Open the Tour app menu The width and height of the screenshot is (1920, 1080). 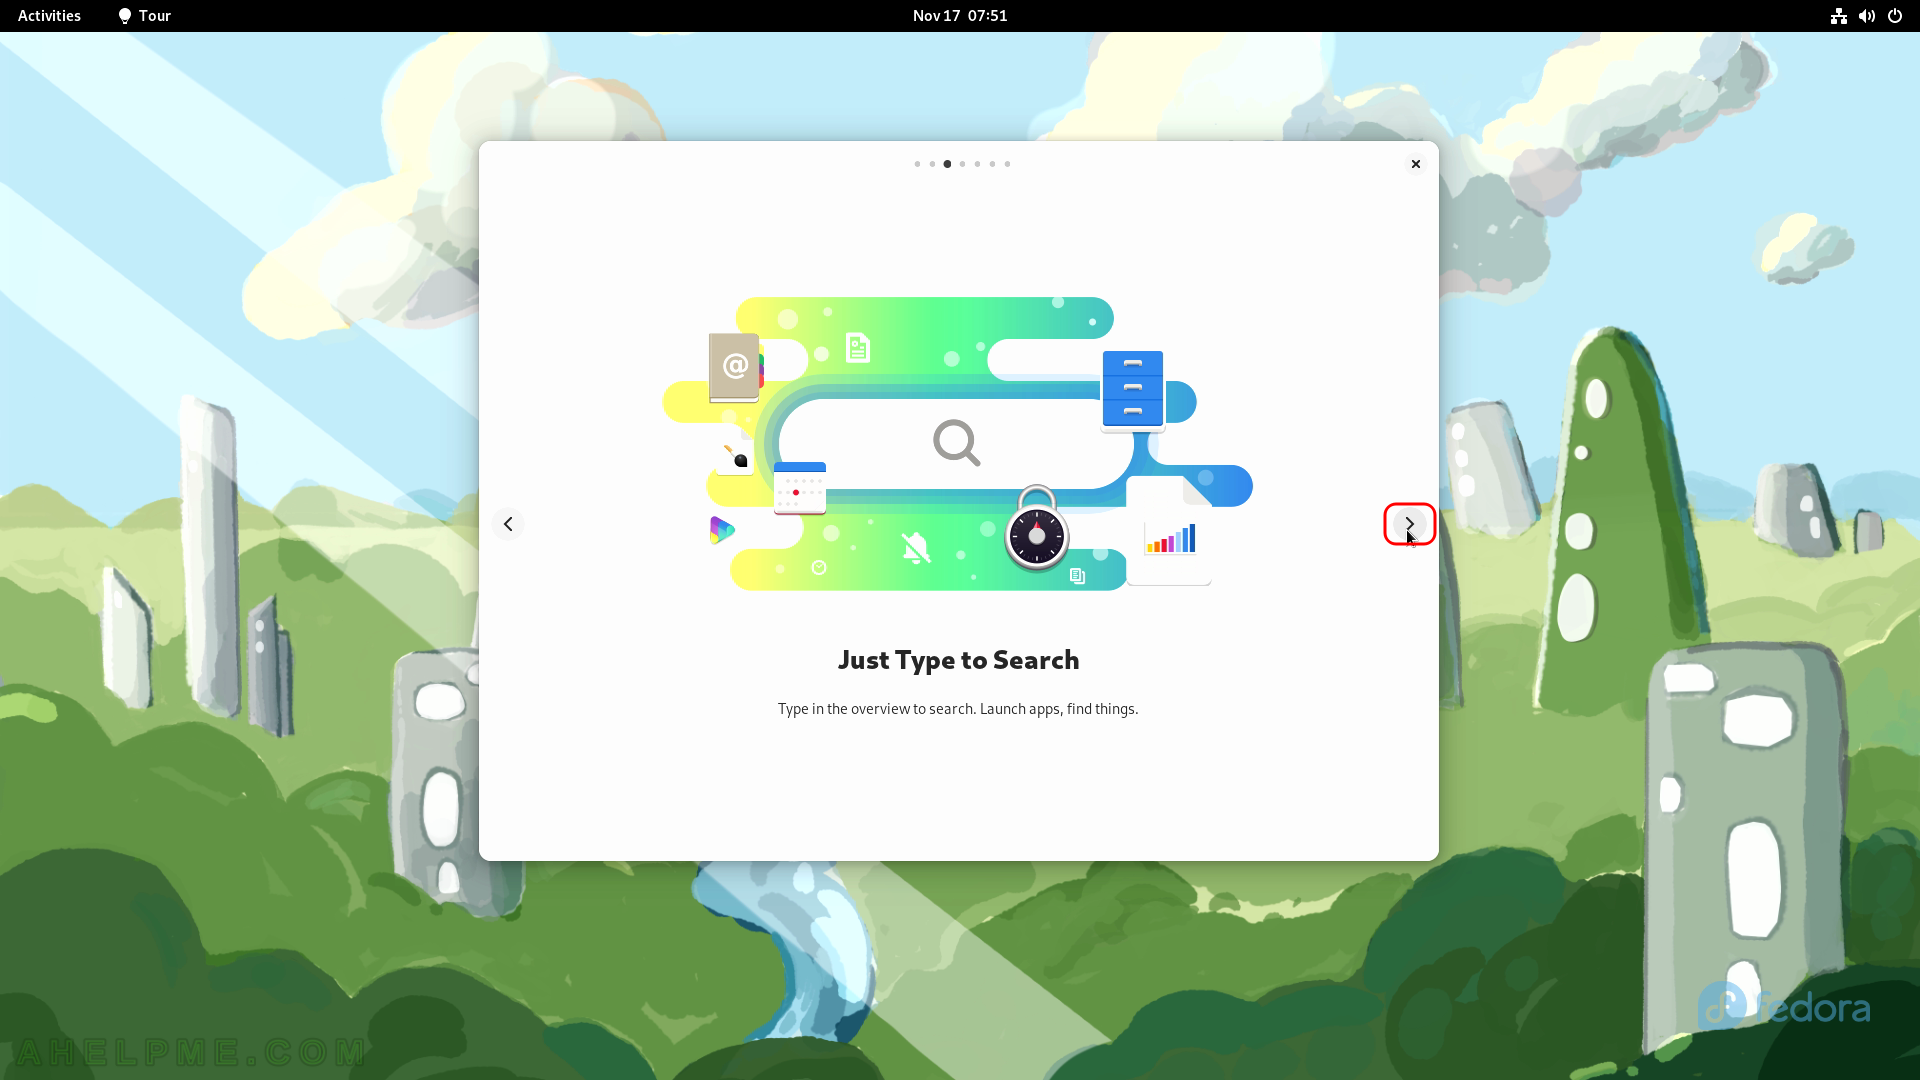click(145, 16)
